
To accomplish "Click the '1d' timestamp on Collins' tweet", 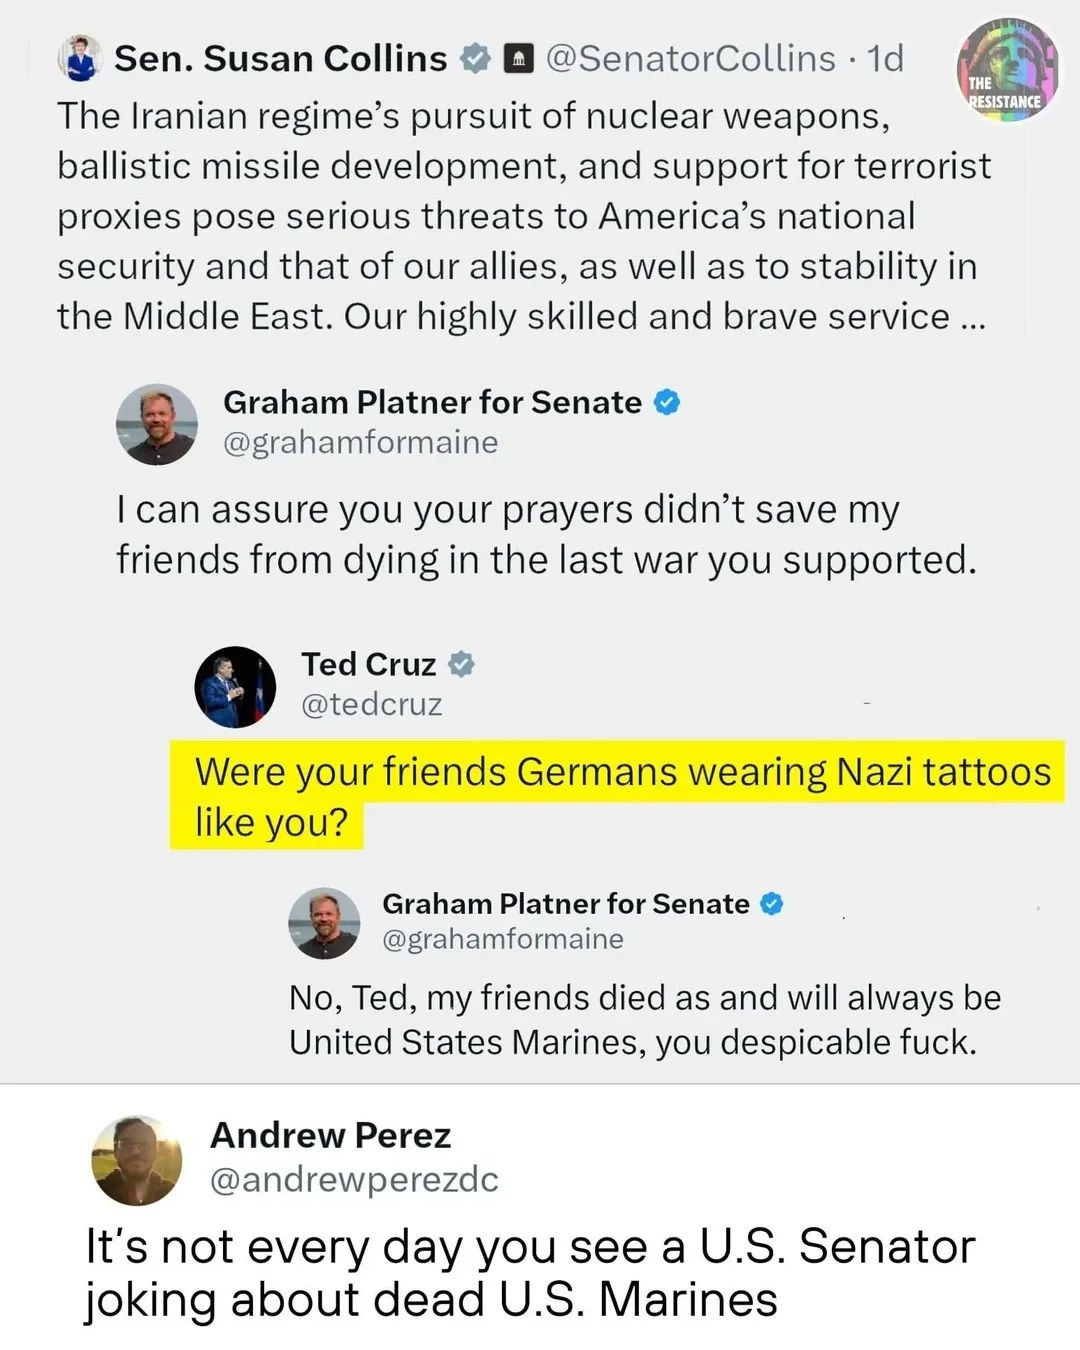I will pyautogui.click(x=885, y=59).
